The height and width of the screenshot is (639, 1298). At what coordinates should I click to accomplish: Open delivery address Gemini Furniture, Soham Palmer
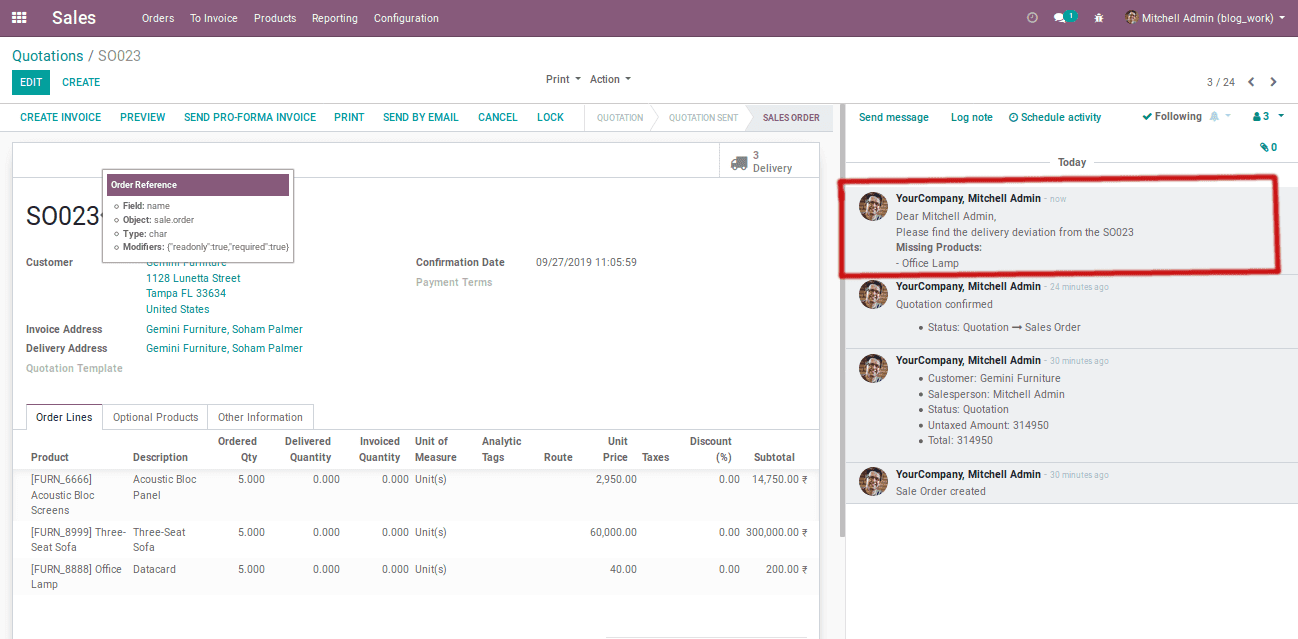pos(224,348)
